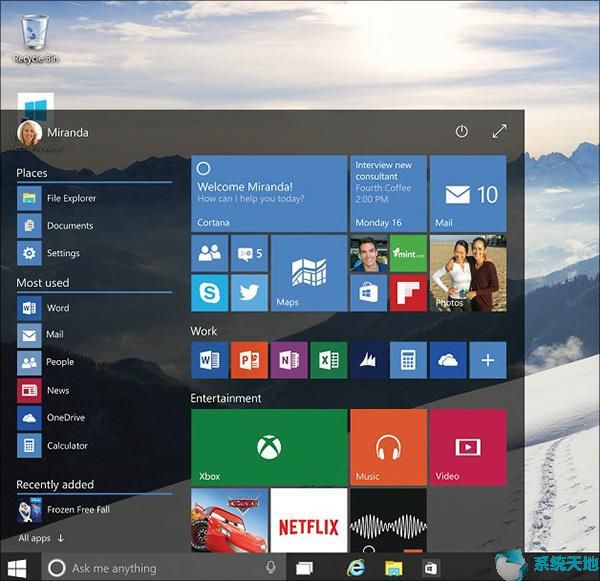Open the dark blue mountain-chart tile in Work

click(x=368, y=360)
